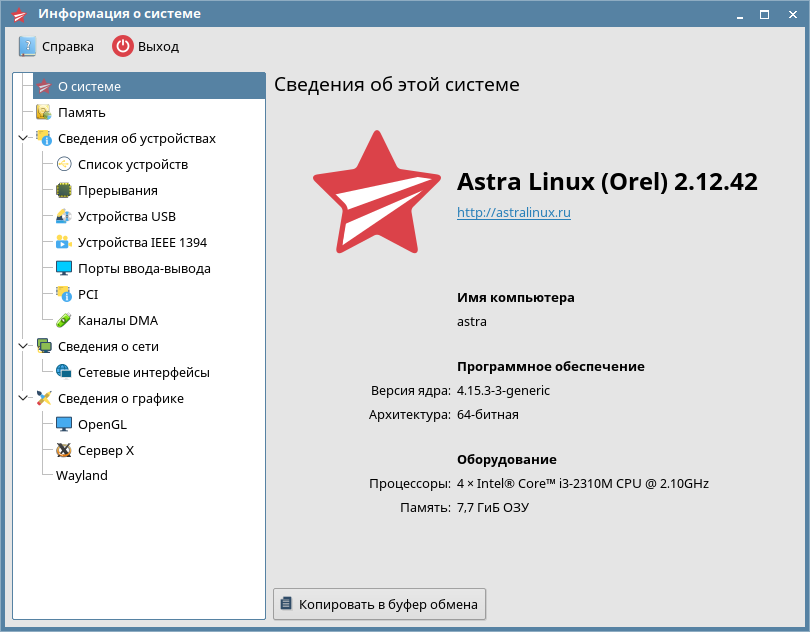The height and width of the screenshot is (632, 810).
Task: Click the computer name astra
Action: click(x=472, y=321)
